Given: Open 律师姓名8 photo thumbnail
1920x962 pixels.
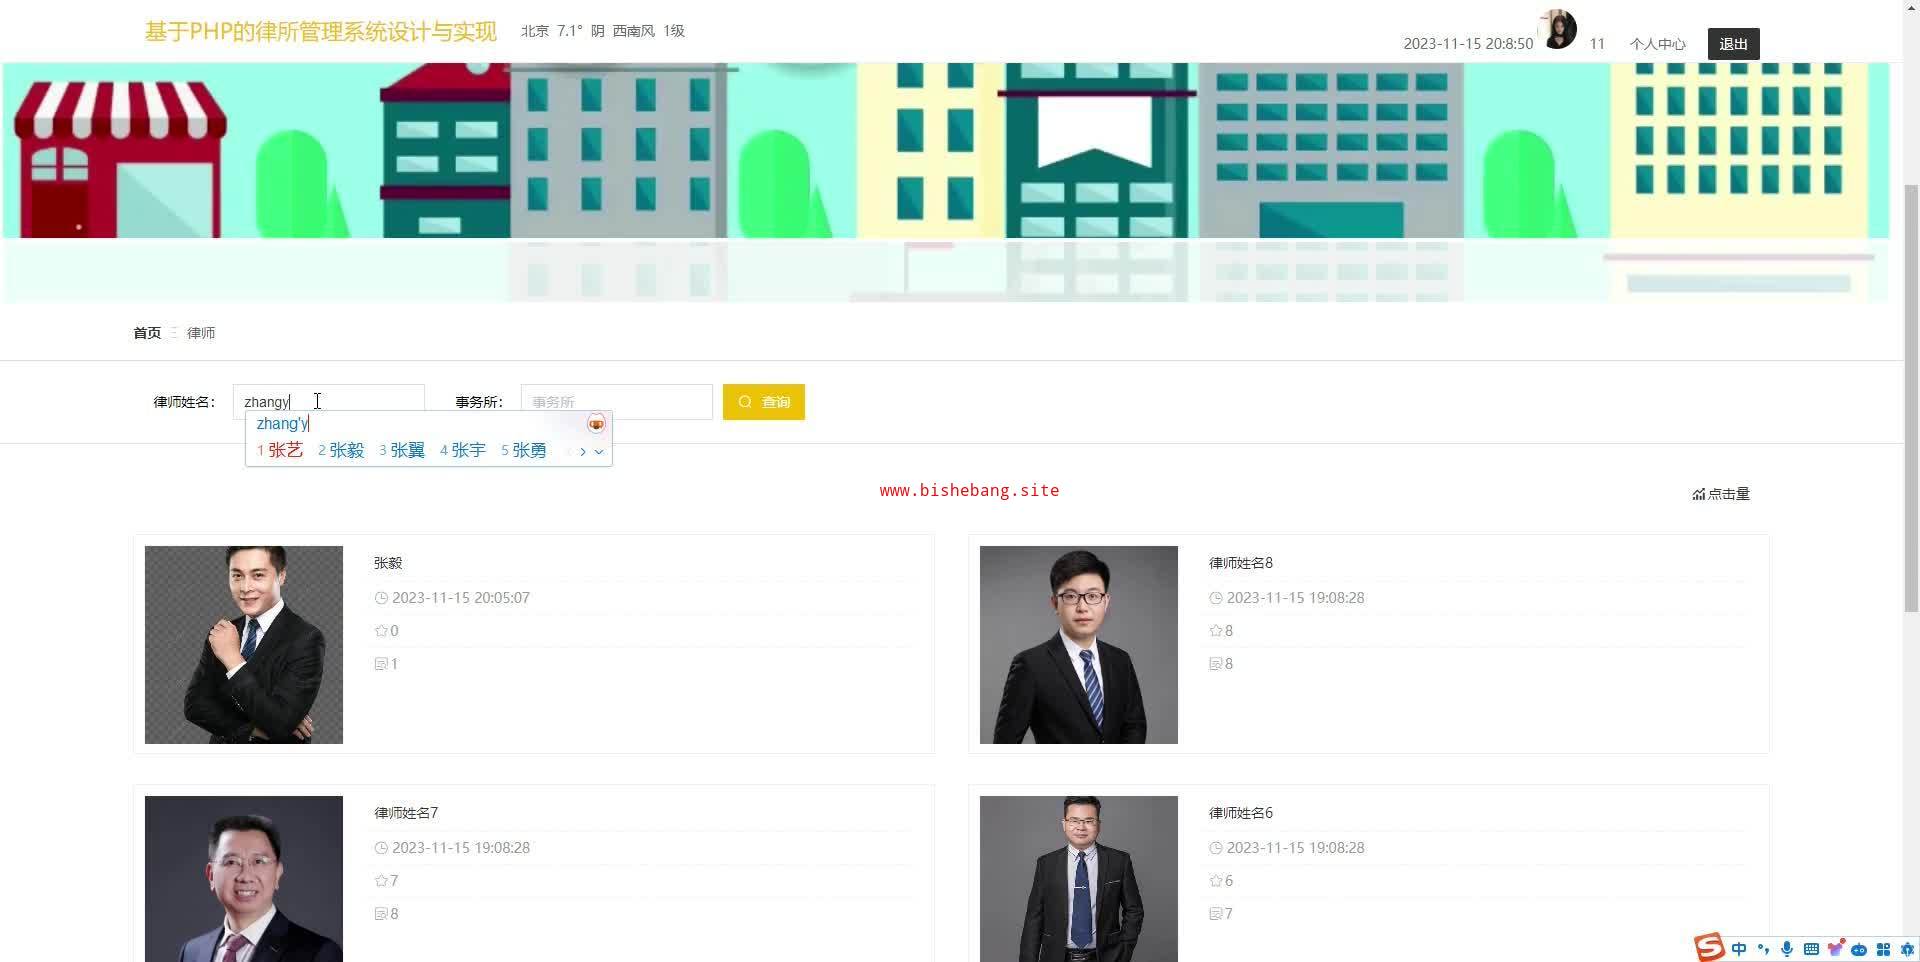Looking at the screenshot, I should [1079, 645].
